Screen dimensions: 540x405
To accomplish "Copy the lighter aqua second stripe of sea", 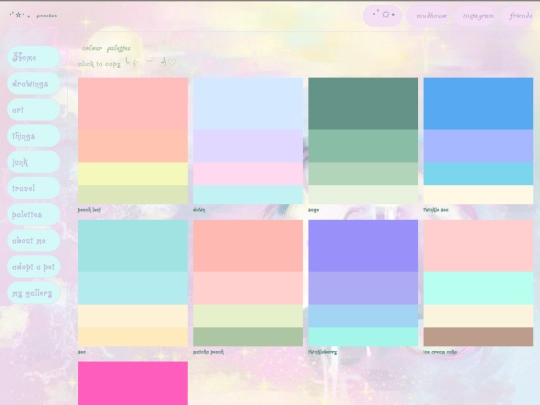I will [133, 288].
